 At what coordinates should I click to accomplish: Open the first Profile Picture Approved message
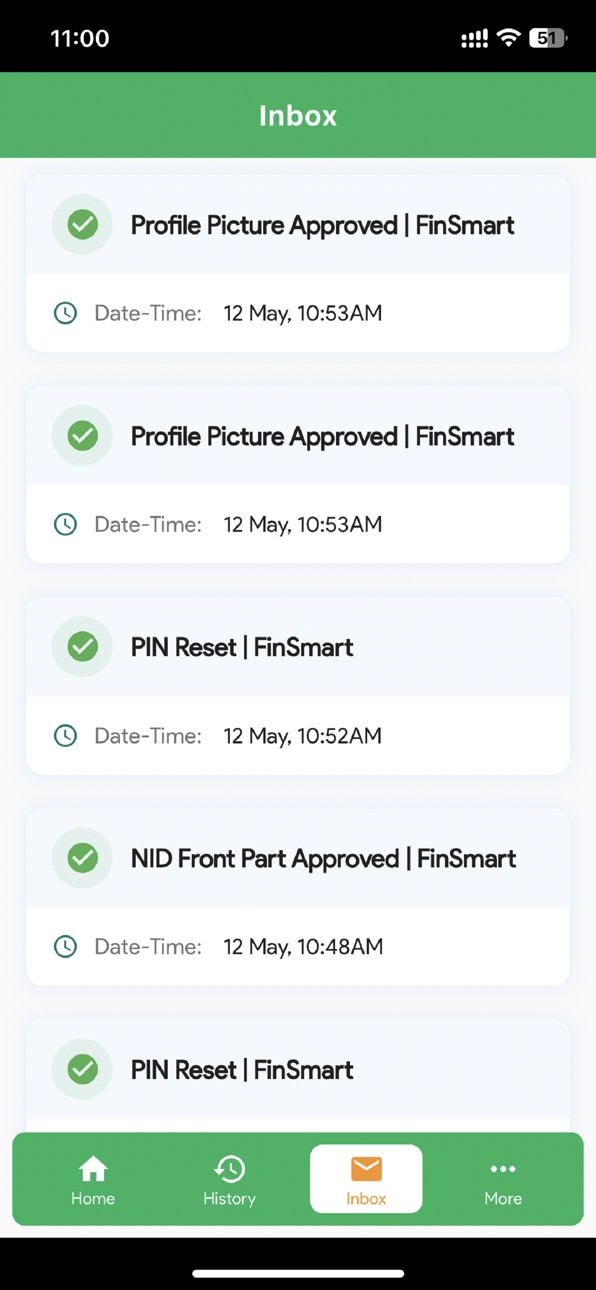298,263
